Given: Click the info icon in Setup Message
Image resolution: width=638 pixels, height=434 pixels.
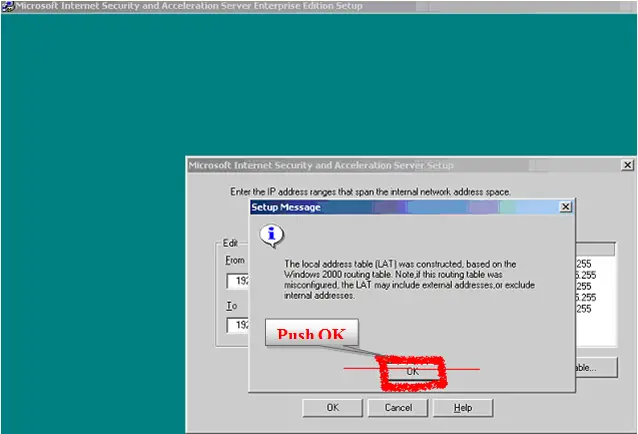Looking at the screenshot, I should 271,236.
